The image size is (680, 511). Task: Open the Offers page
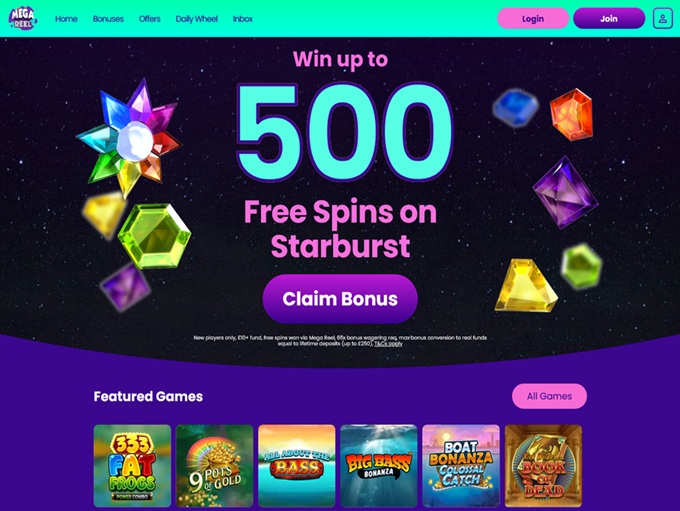point(150,19)
